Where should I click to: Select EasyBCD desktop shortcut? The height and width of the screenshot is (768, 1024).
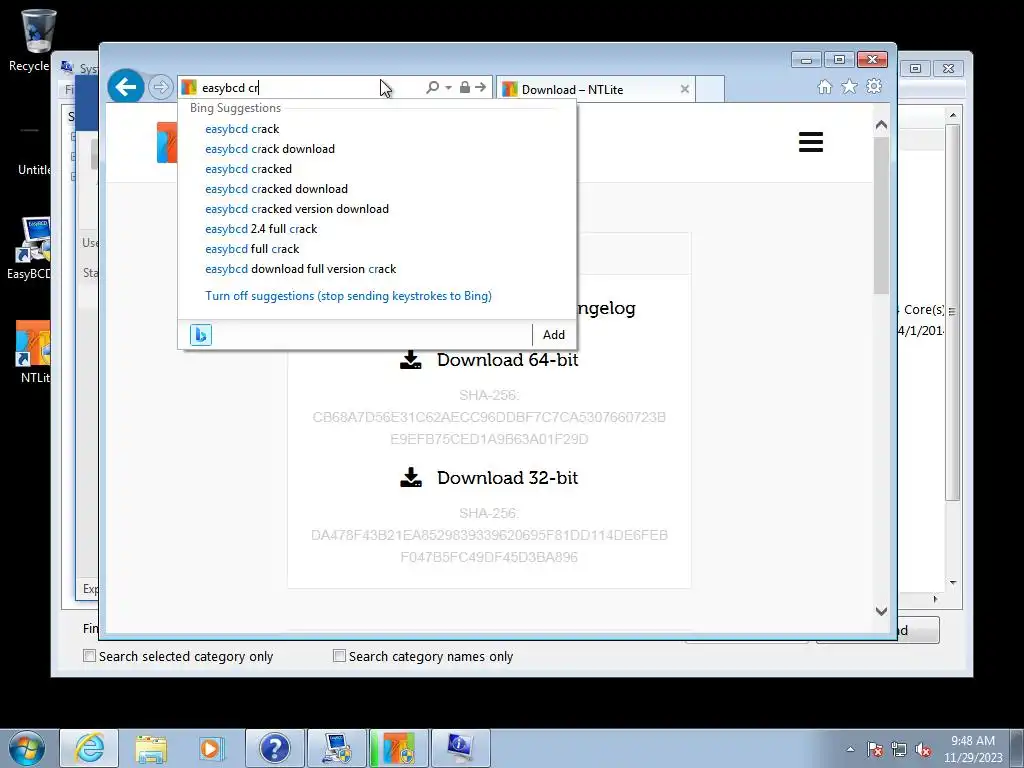pos(31,248)
